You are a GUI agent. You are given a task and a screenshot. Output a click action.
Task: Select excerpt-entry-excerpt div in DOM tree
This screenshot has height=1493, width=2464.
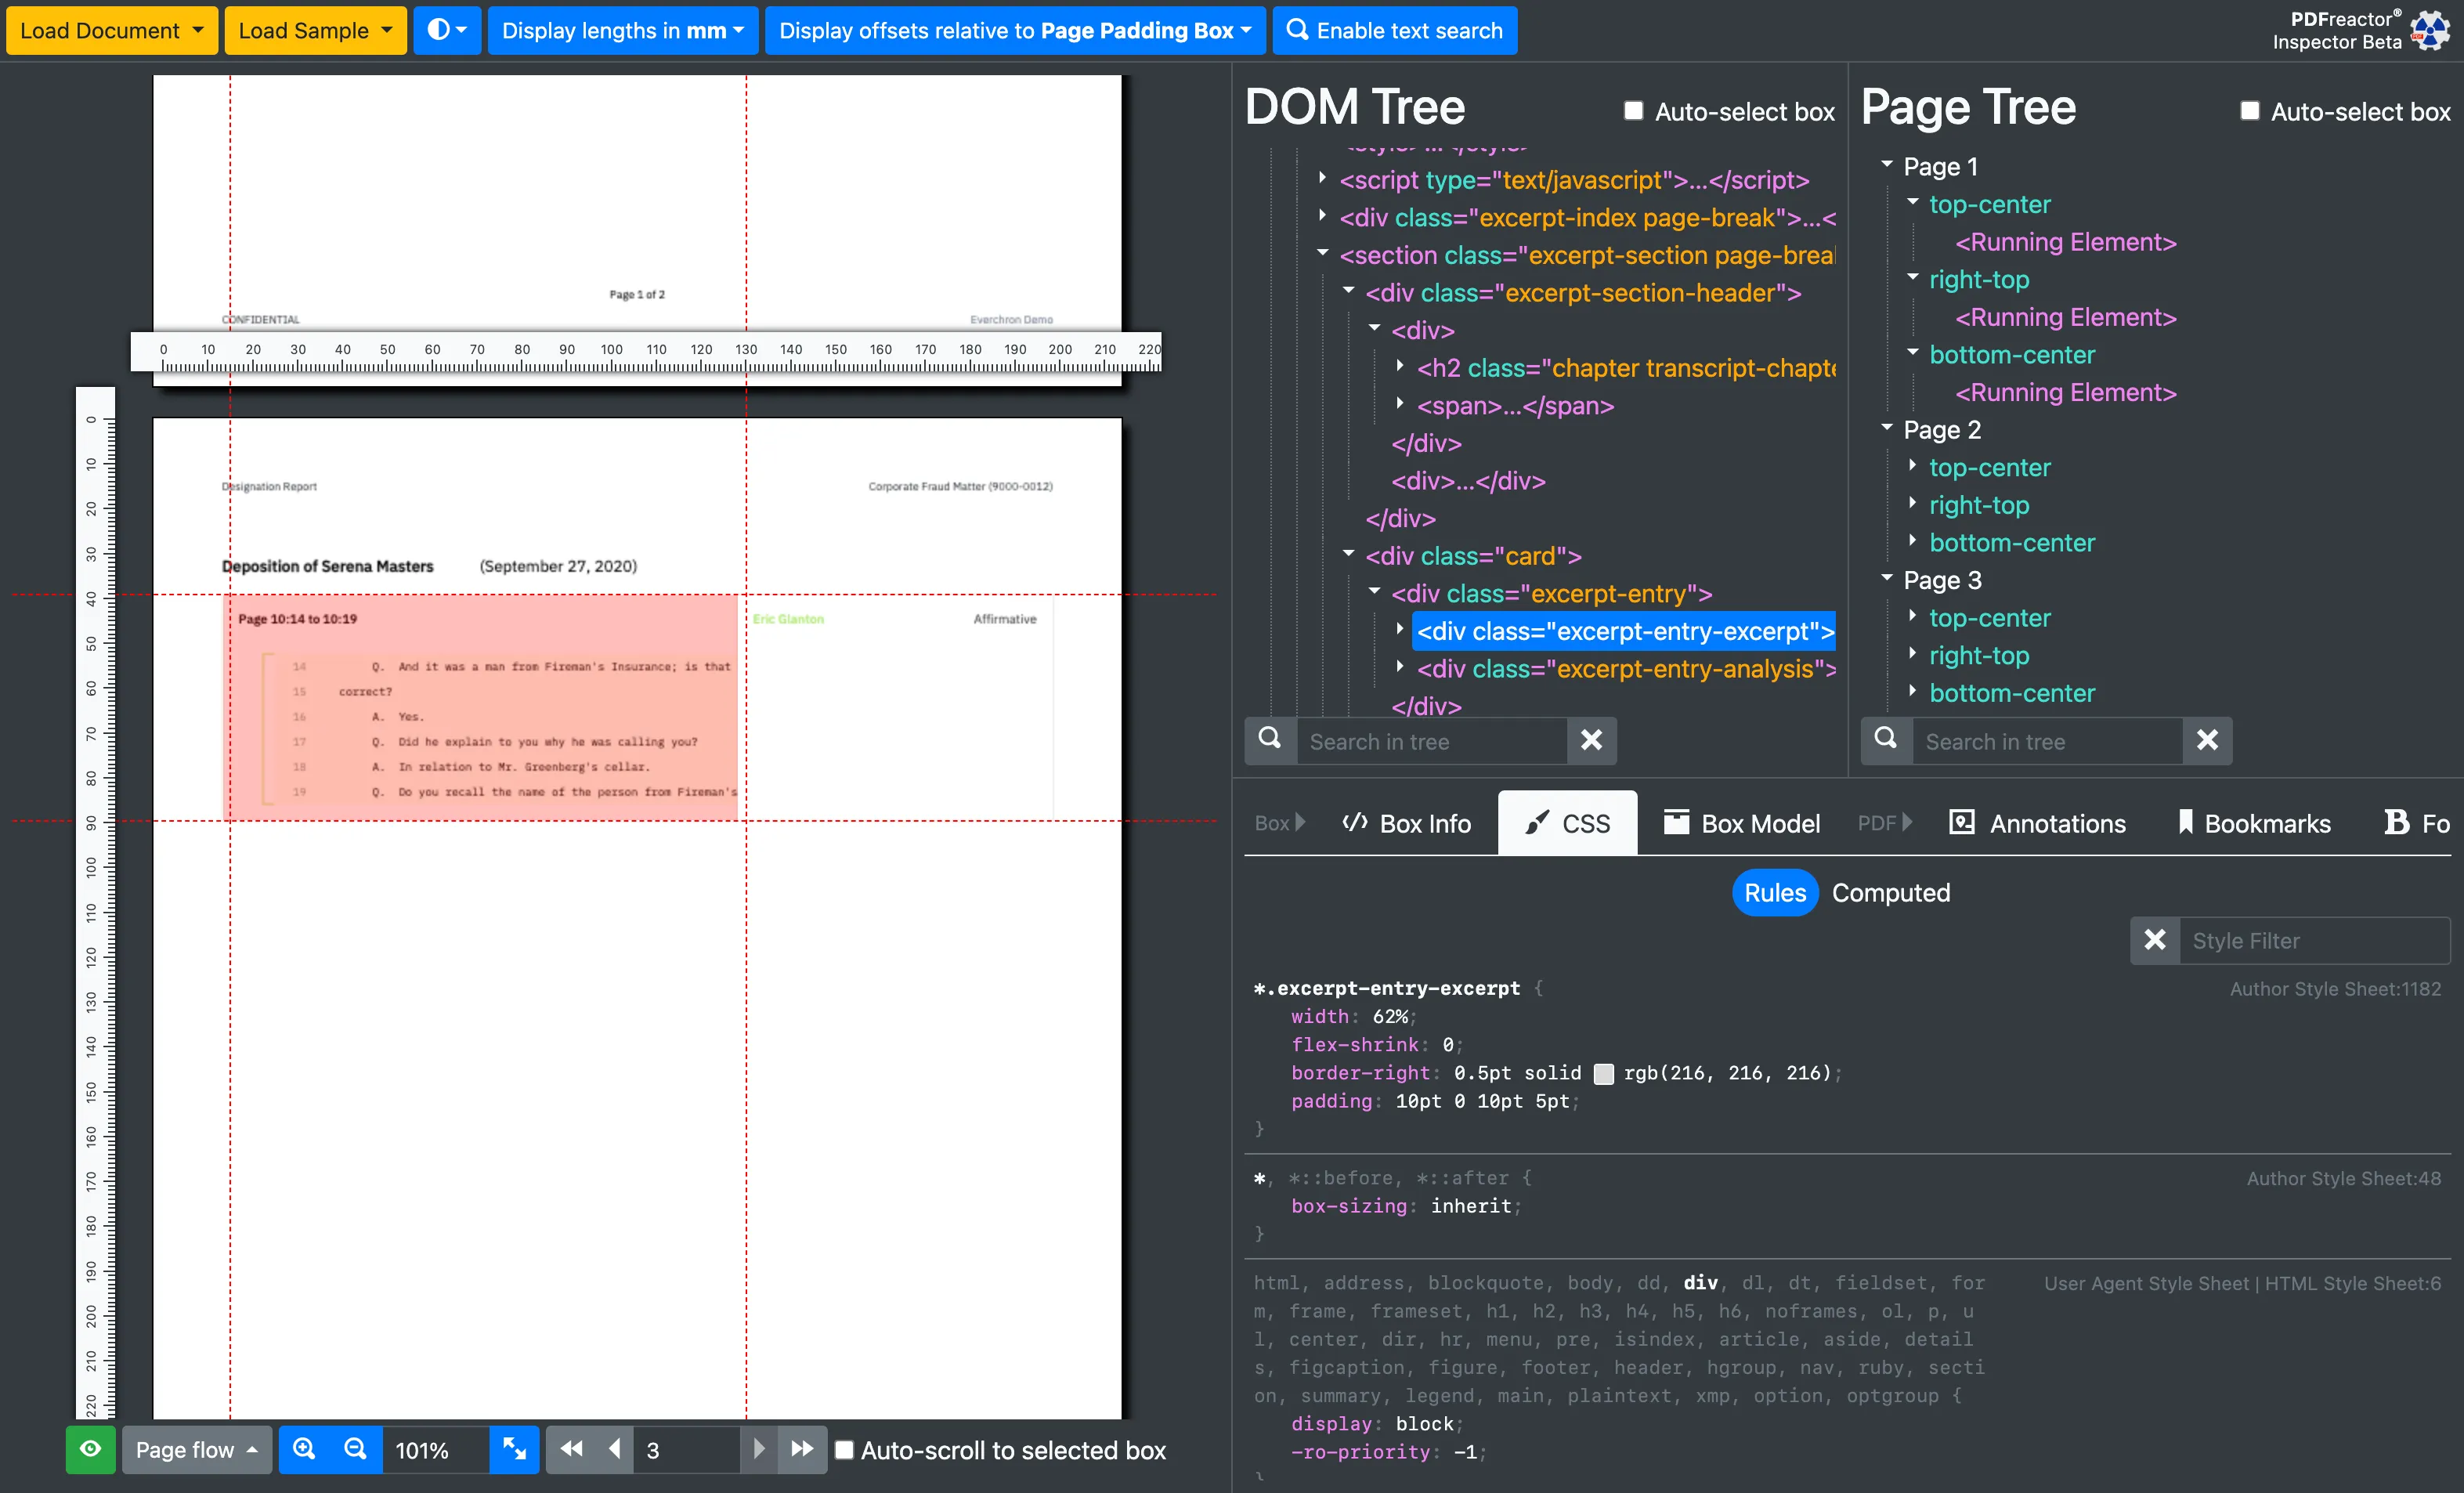coord(1625,631)
